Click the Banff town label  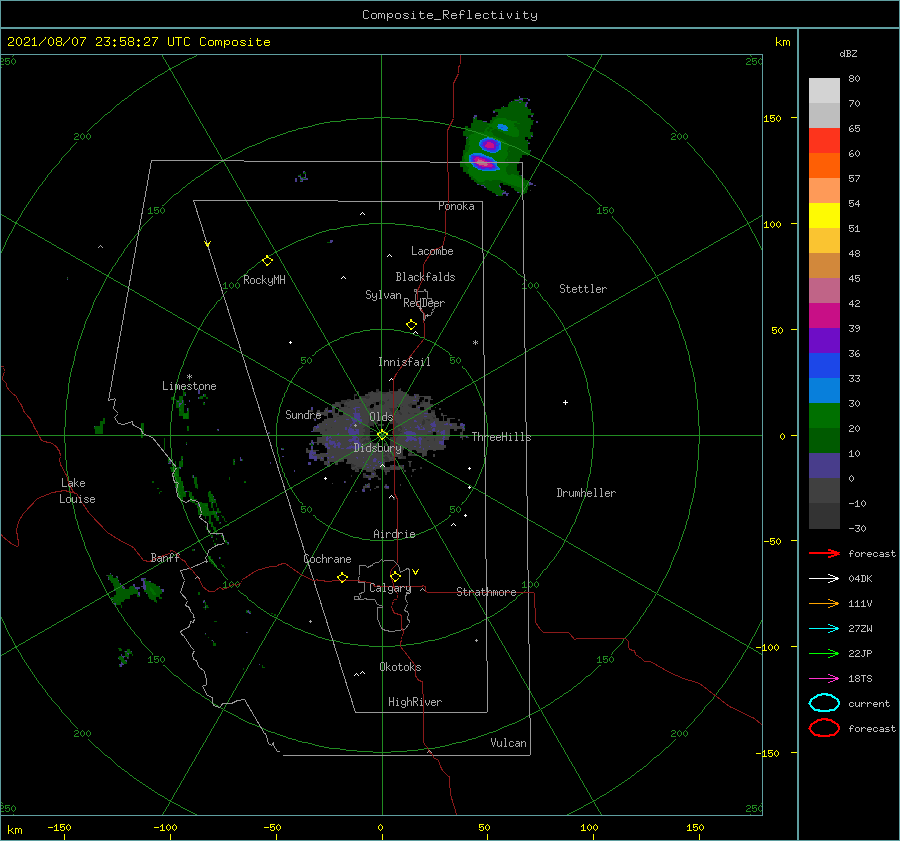point(165,557)
